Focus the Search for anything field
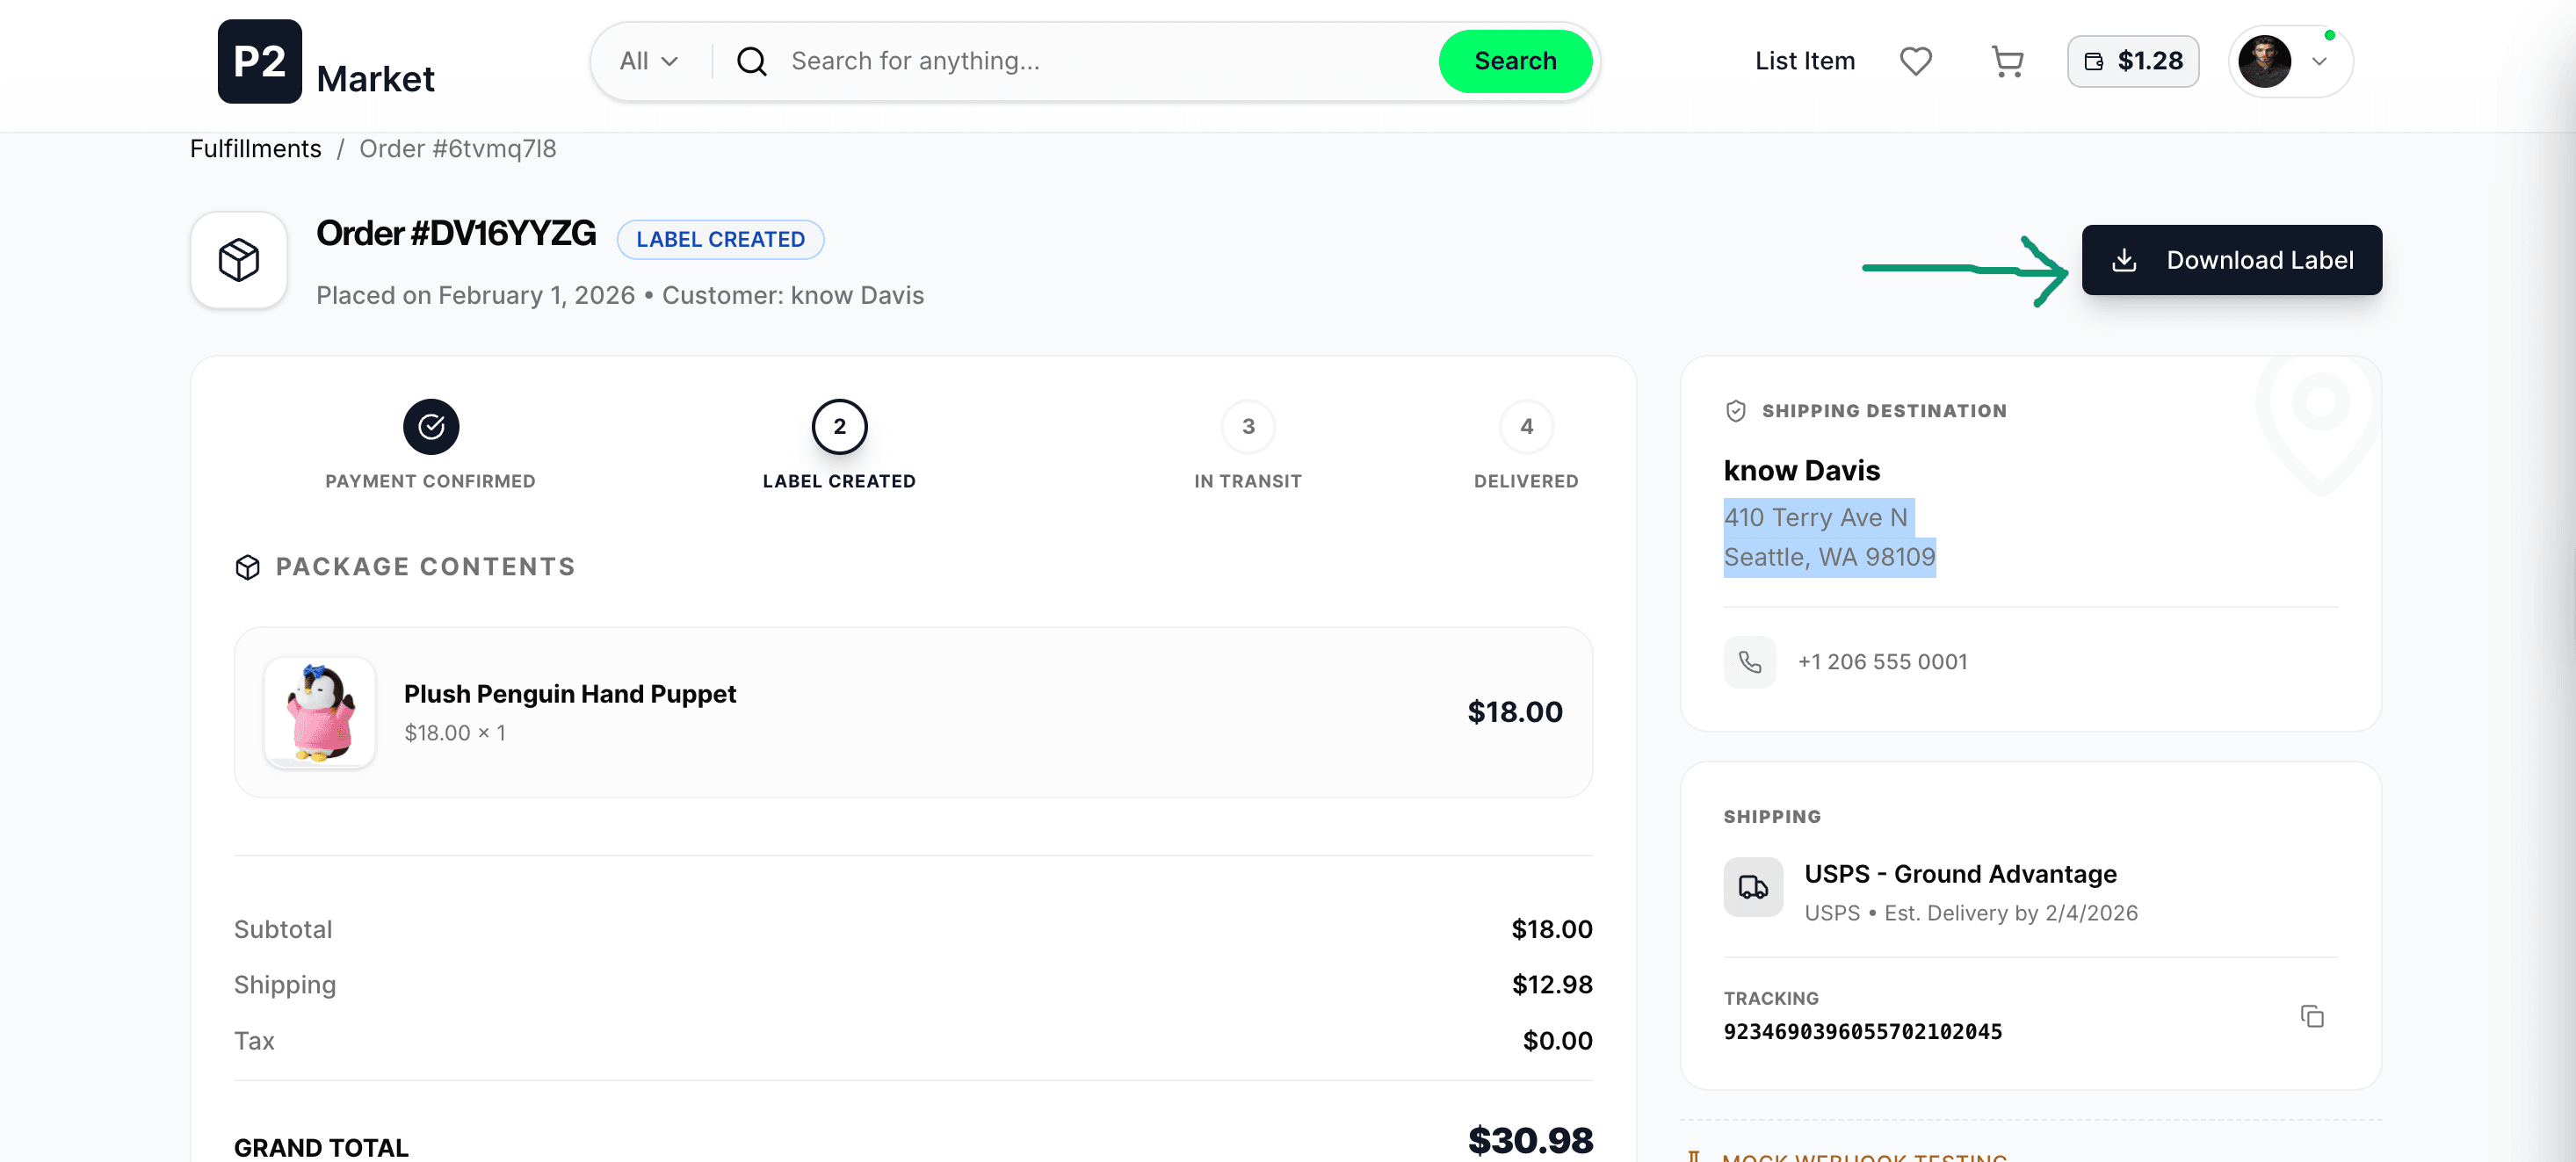The width and height of the screenshot is (2576, 1162). pos(1100,61)
